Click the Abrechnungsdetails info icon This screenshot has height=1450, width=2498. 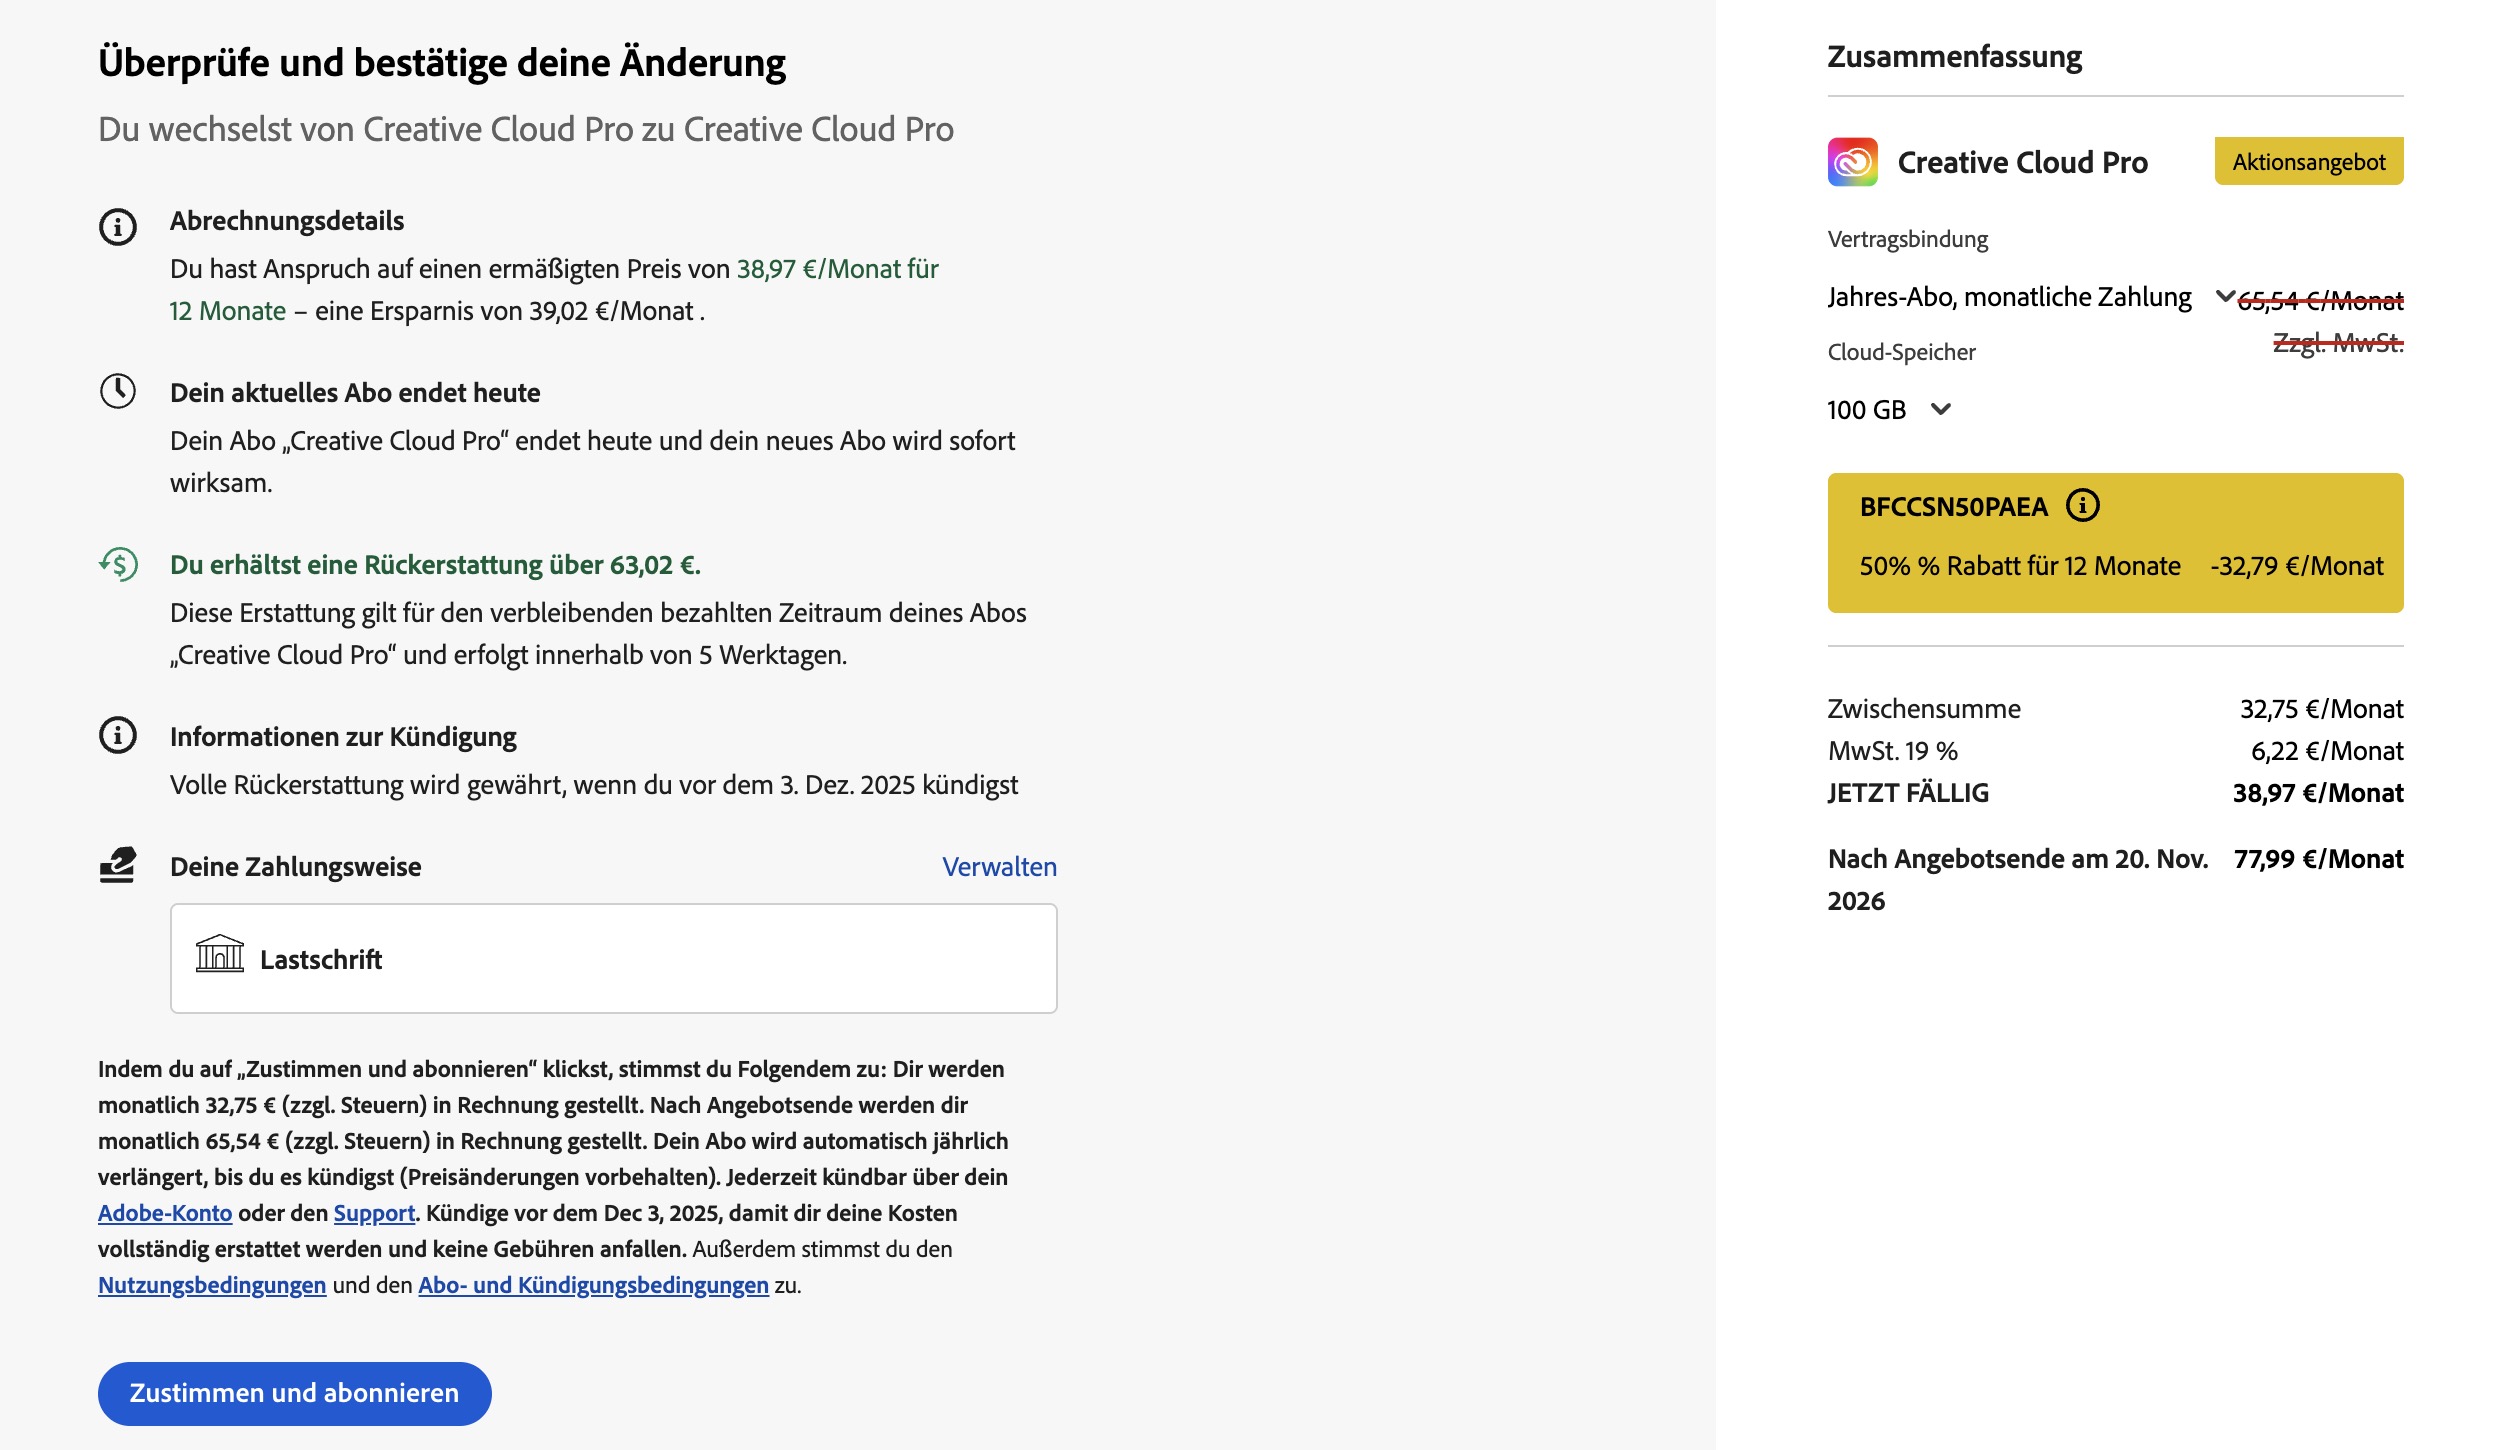coord(118,227)
